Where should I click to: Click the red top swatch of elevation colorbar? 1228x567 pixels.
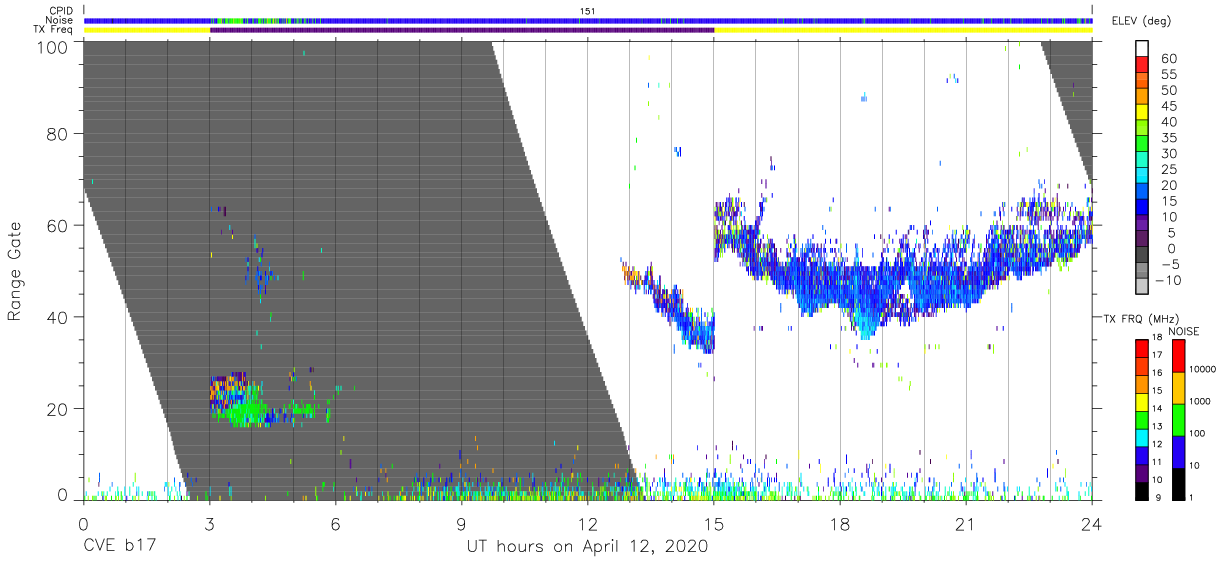pyautogui.click(x=1143, y=66)
